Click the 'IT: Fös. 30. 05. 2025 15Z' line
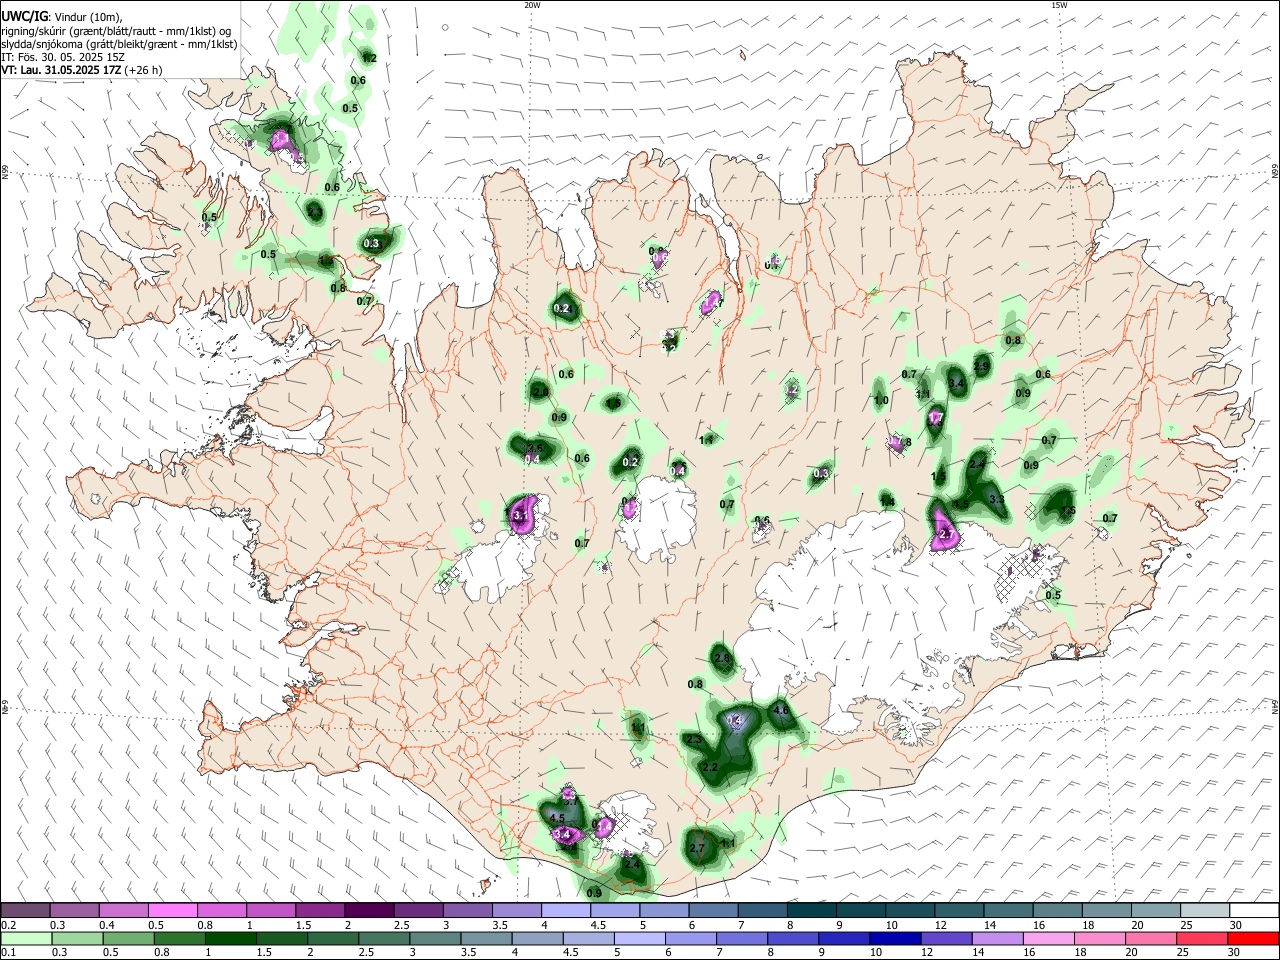Screen dimensions: 1280x960 coord(63,57)
